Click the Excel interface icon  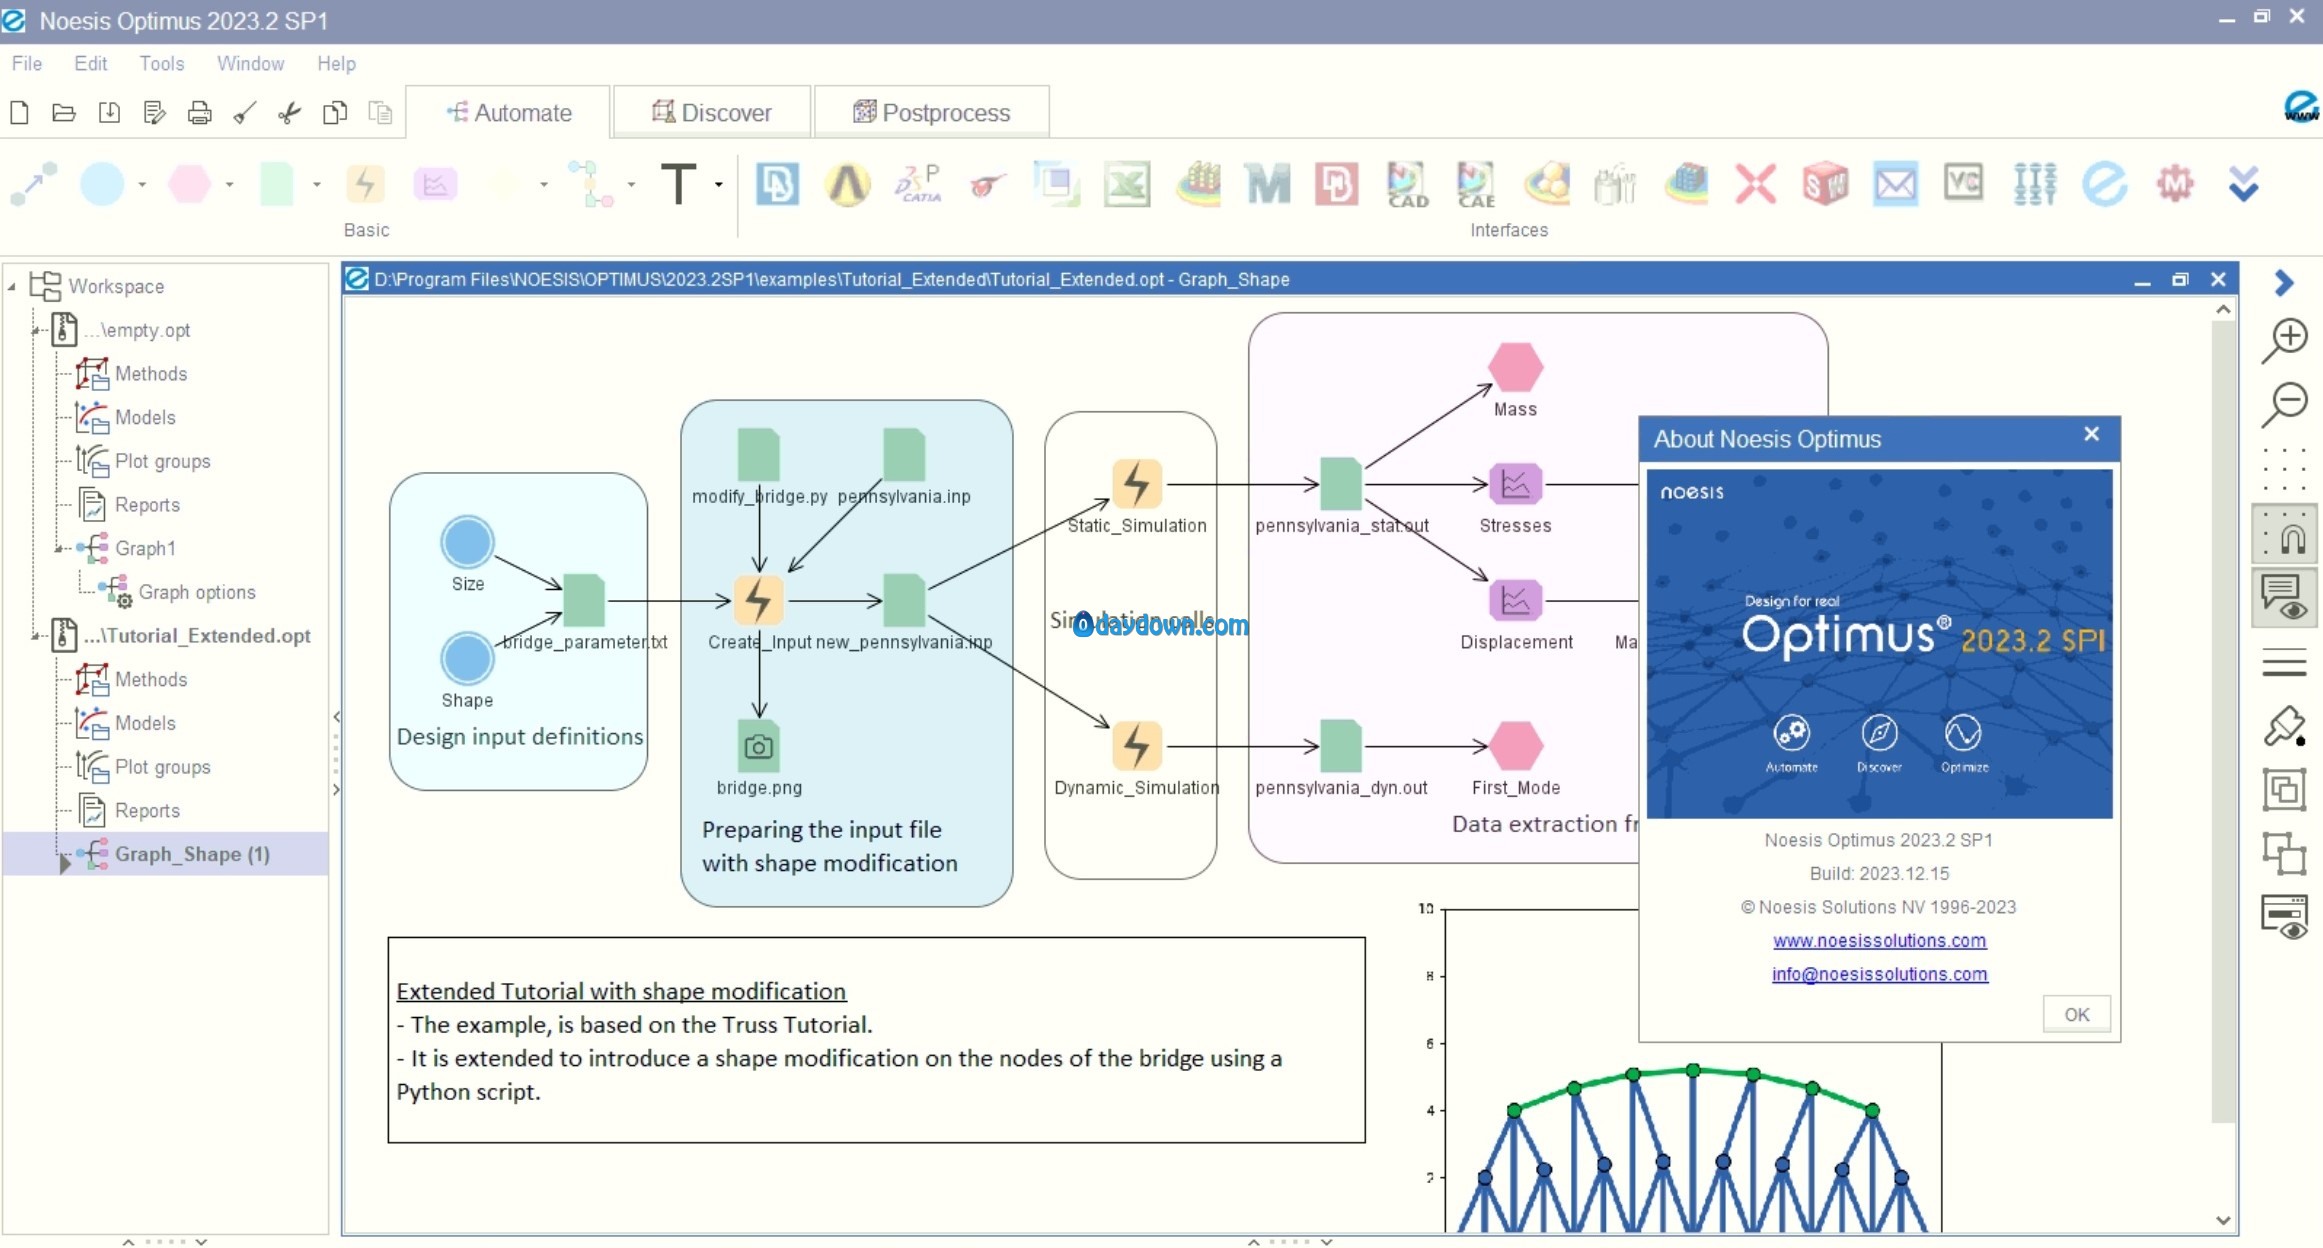point(1127,184)
